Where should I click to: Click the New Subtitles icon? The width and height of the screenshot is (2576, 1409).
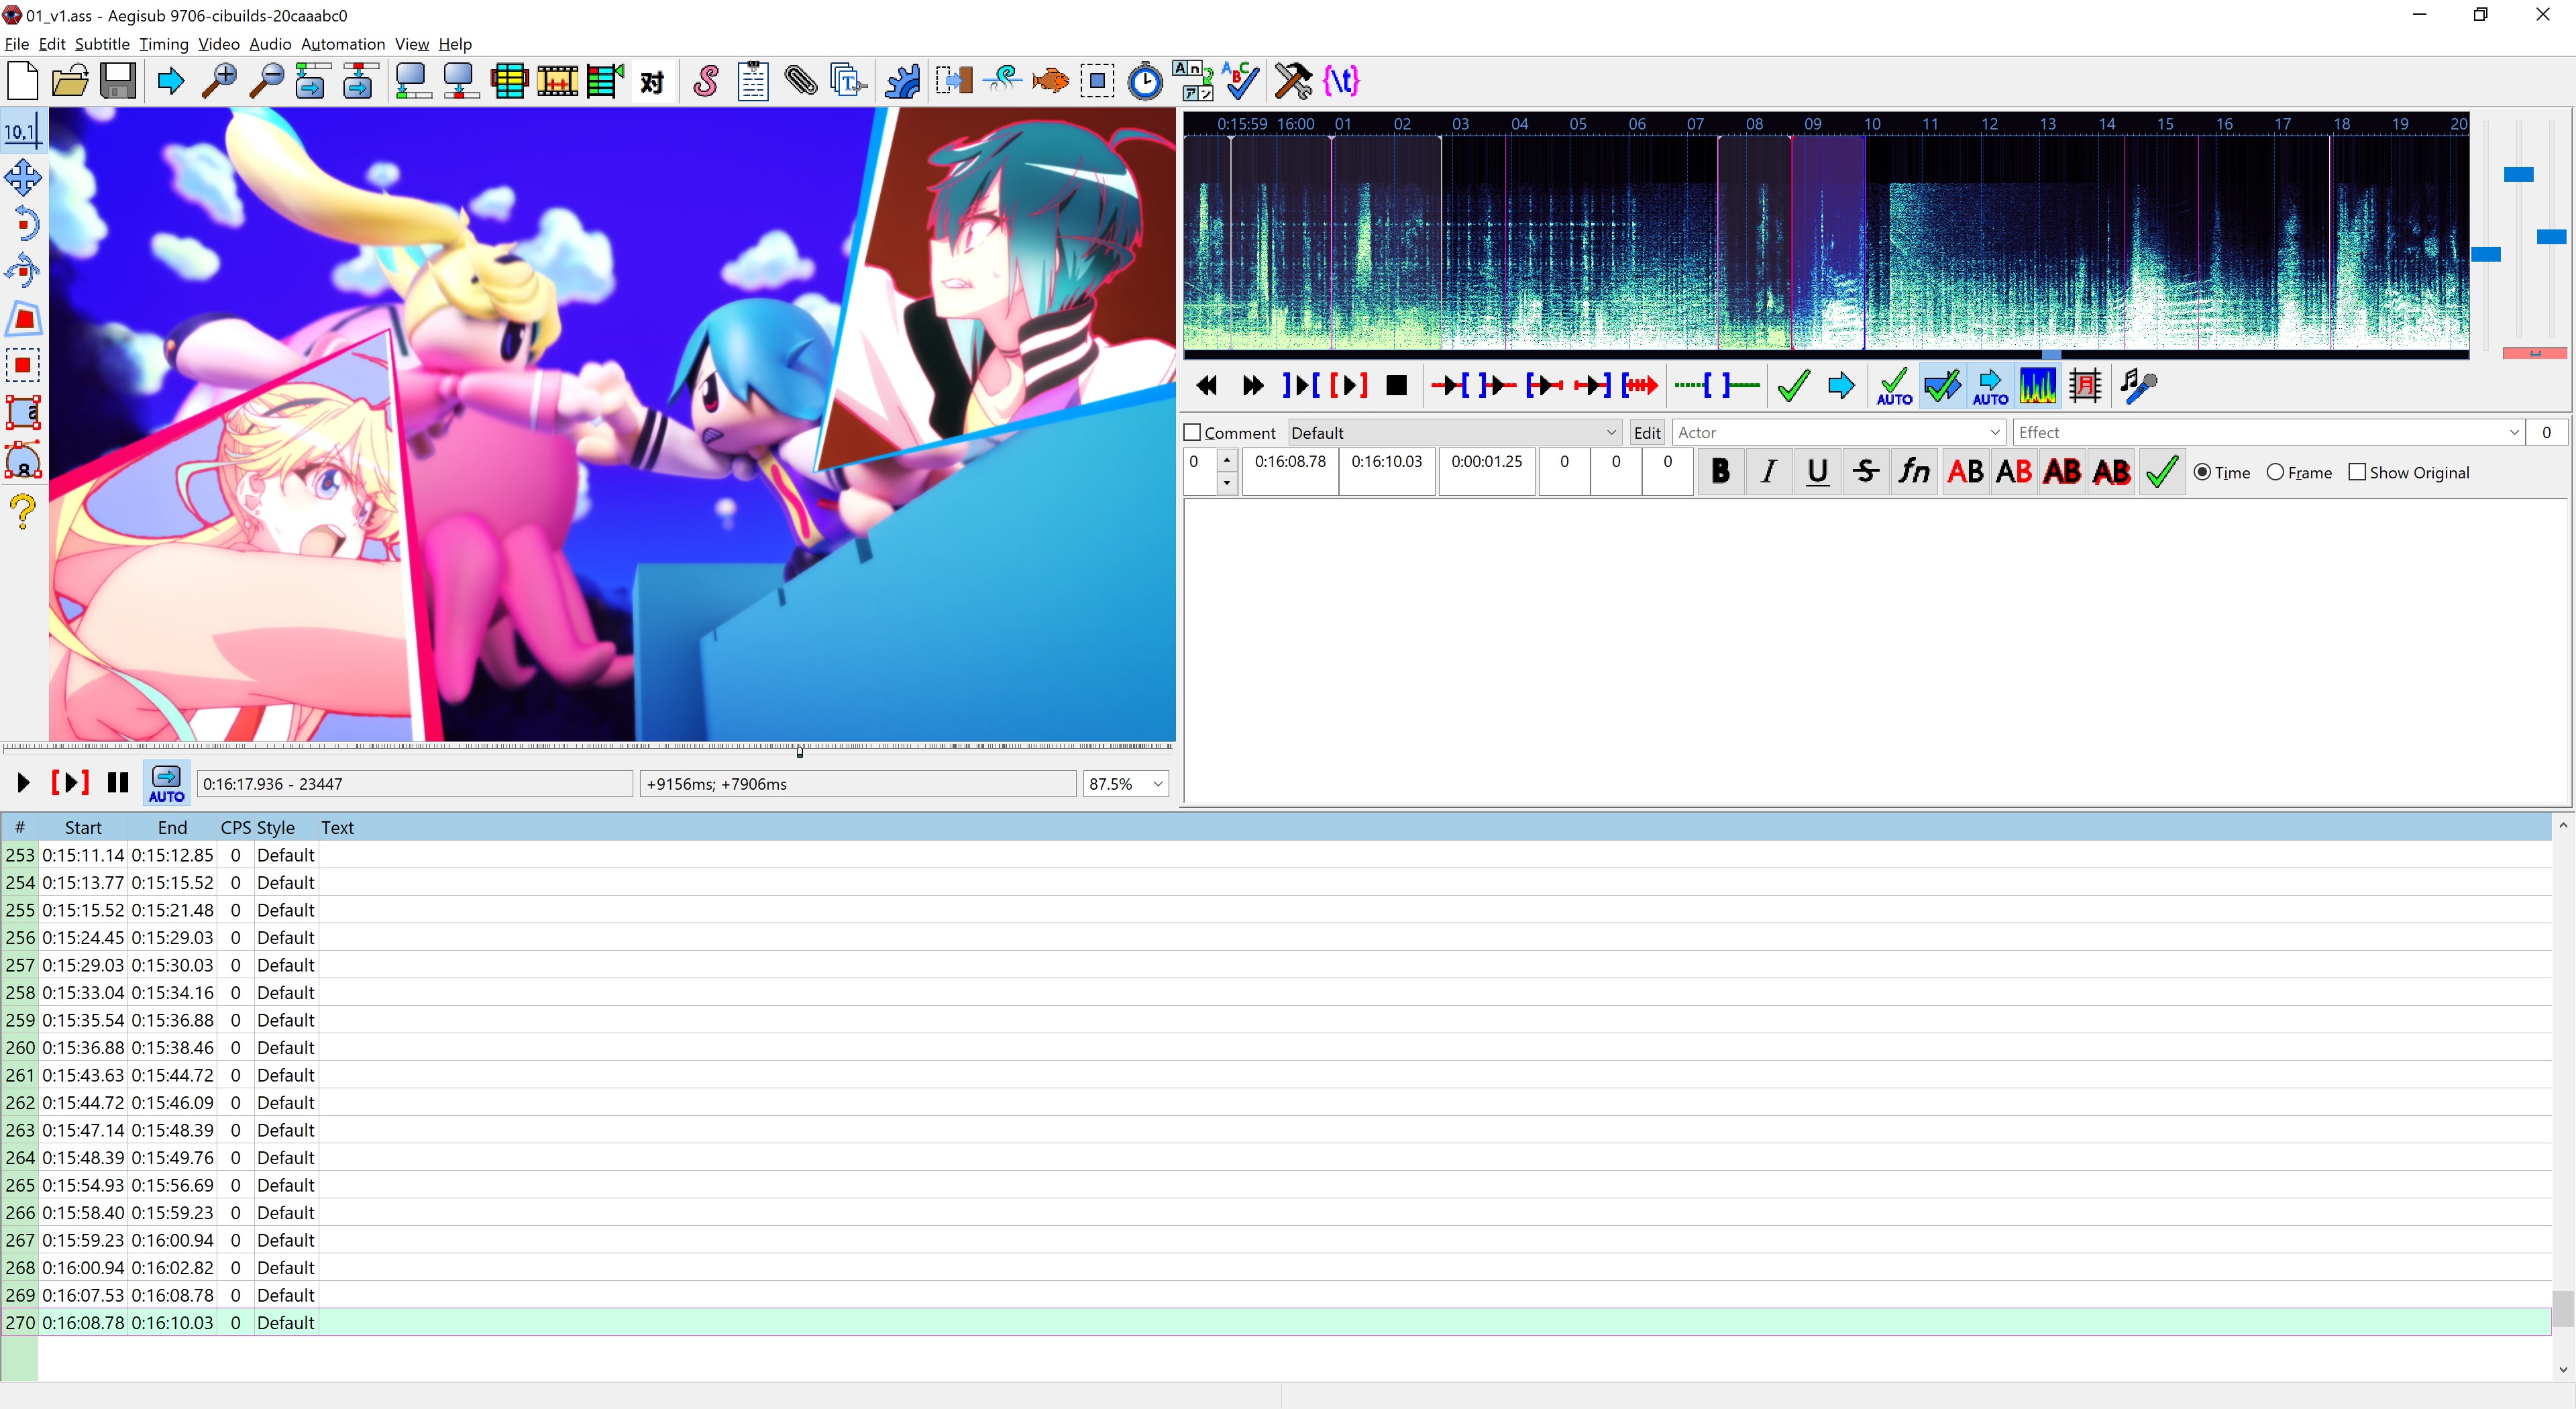coord(22,81)
